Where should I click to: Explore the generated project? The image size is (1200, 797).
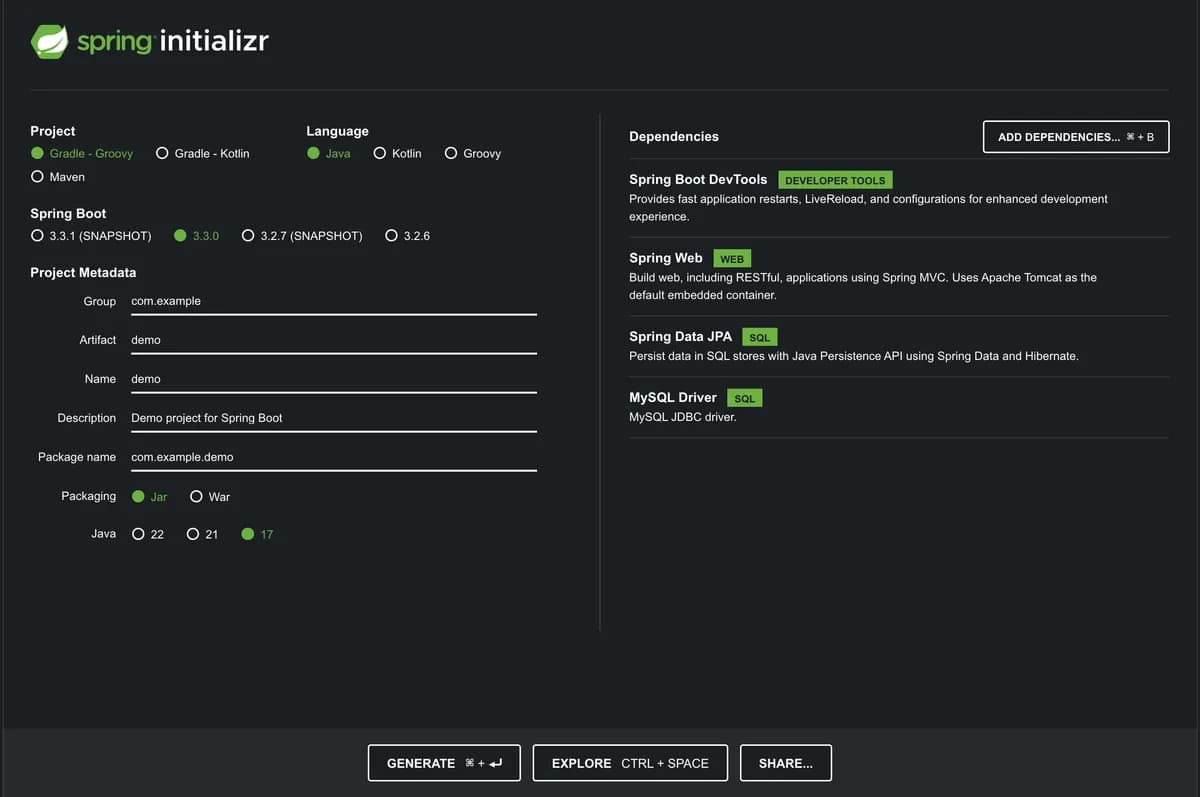pyautogui.click(x=630, y=763)
